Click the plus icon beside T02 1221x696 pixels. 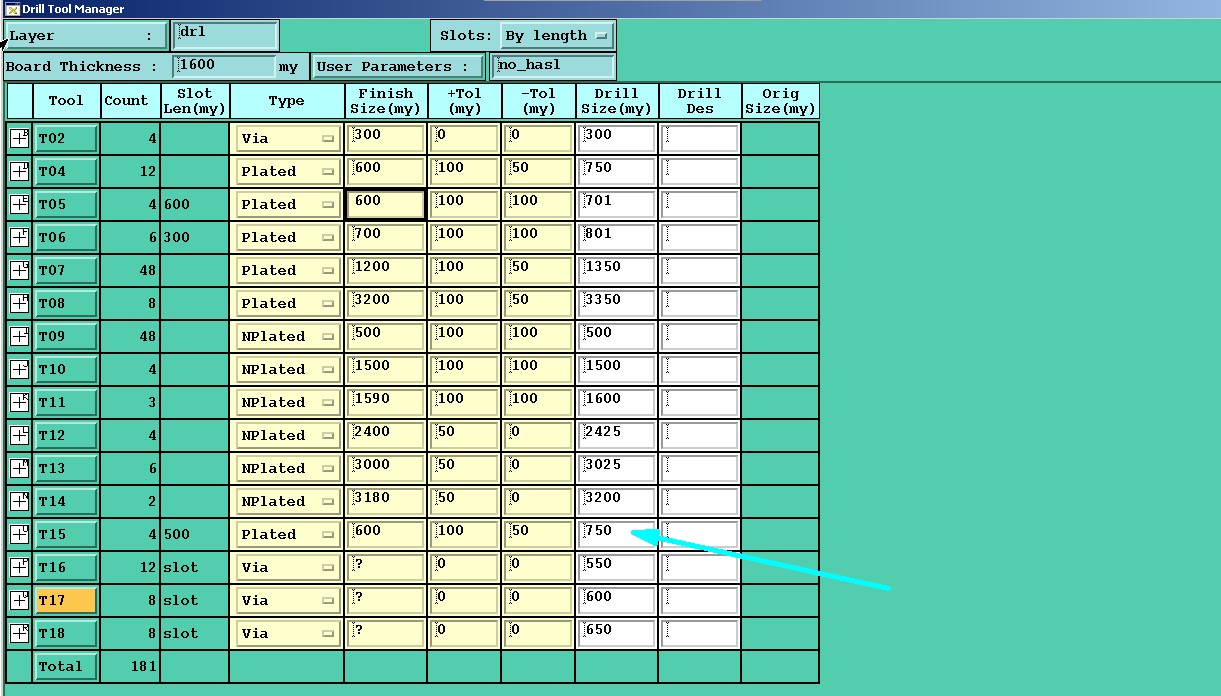pyautogui.click(x=19, y=138)
